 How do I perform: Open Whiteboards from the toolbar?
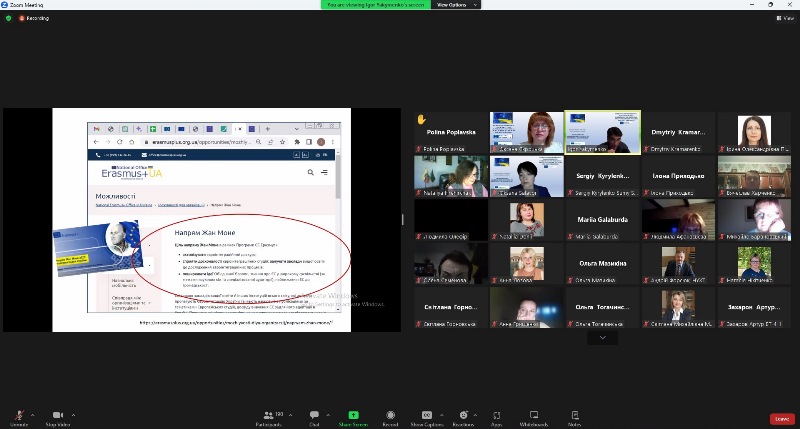coord(533,417)
